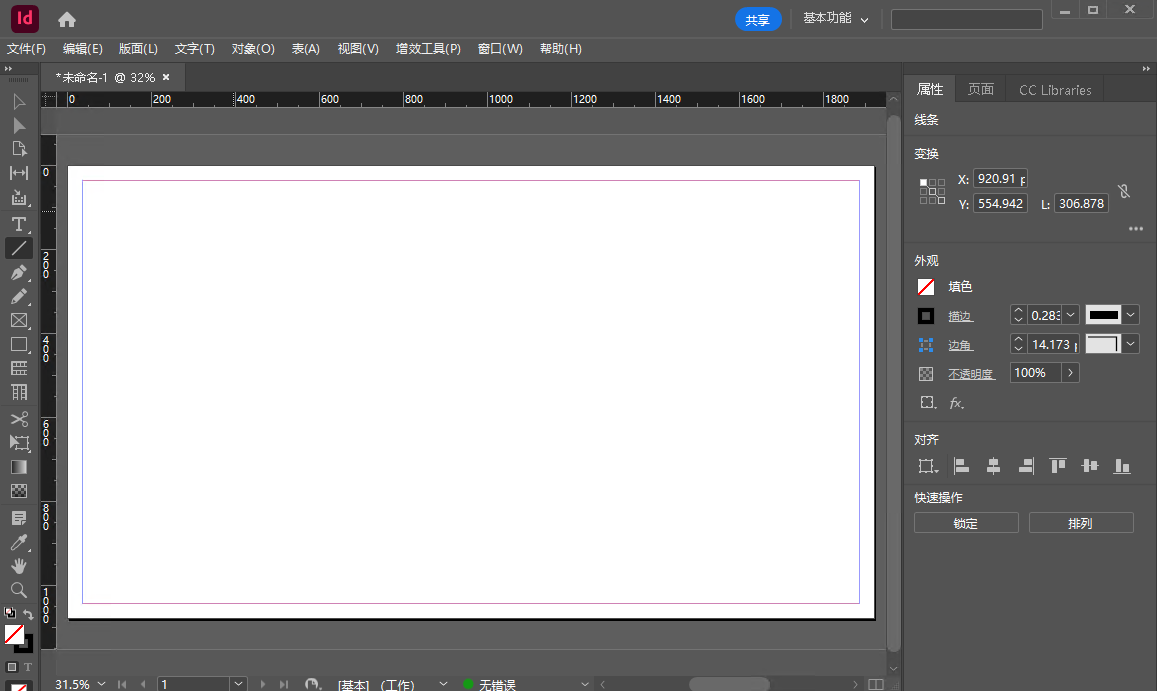The height and width of the screenshot is (691, 1157).
Task: Toggle formatting affects container button
Action: coord(12,667)
